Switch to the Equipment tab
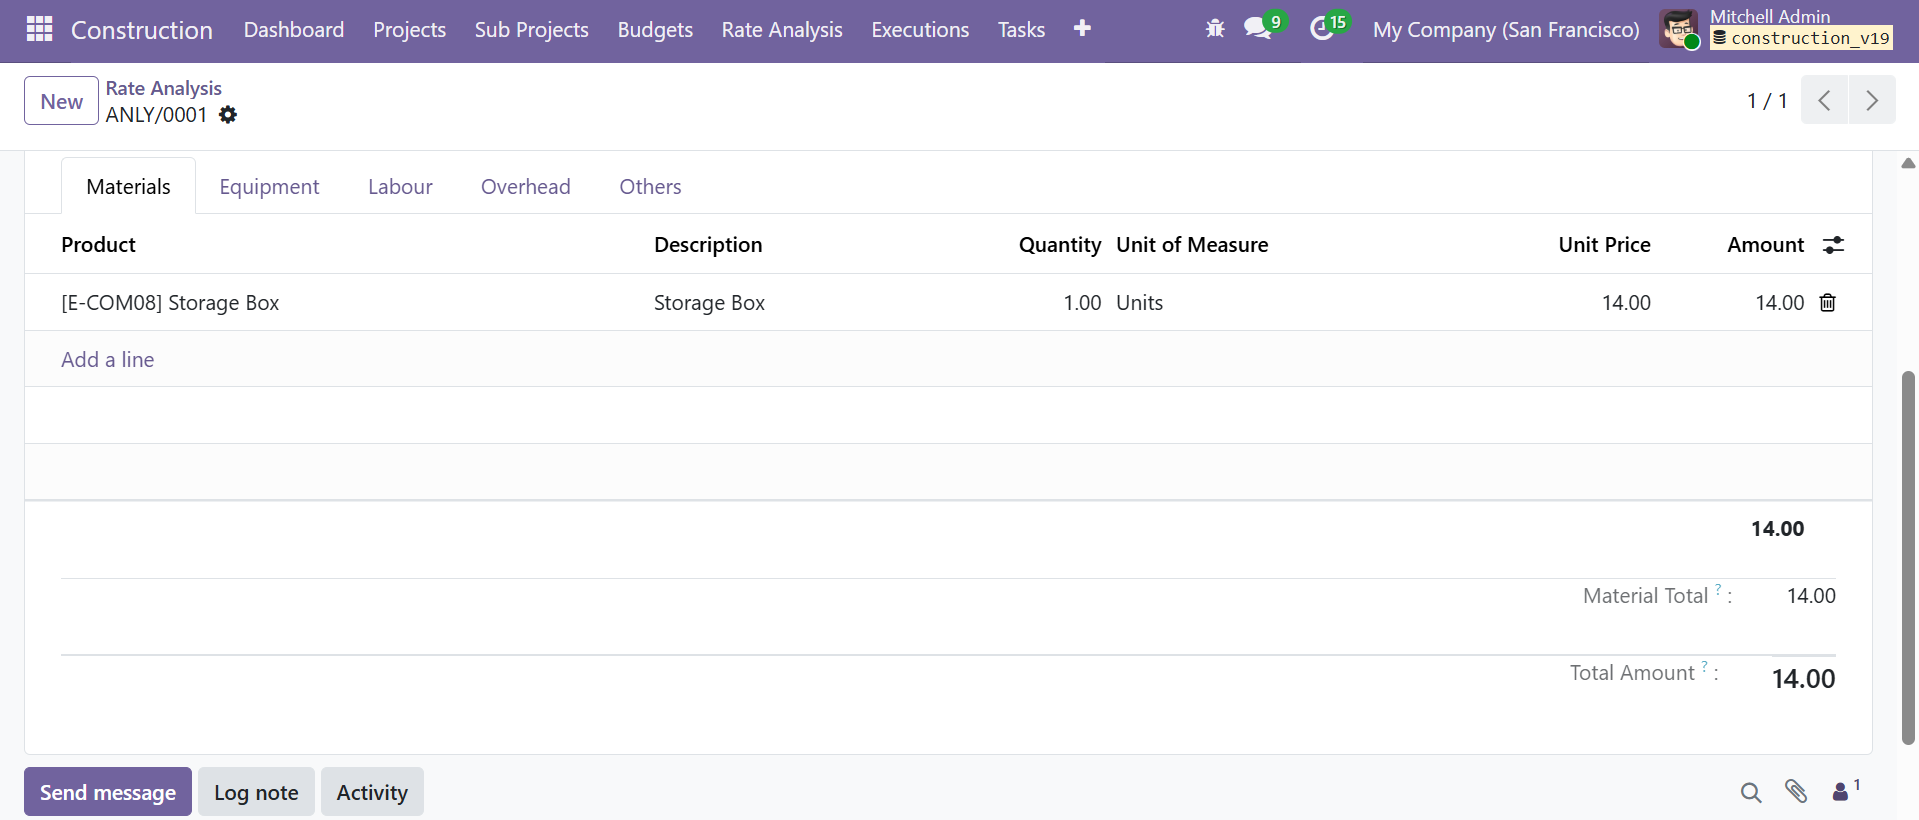Screen dimensions: 1919x820 tap(269, 187)
